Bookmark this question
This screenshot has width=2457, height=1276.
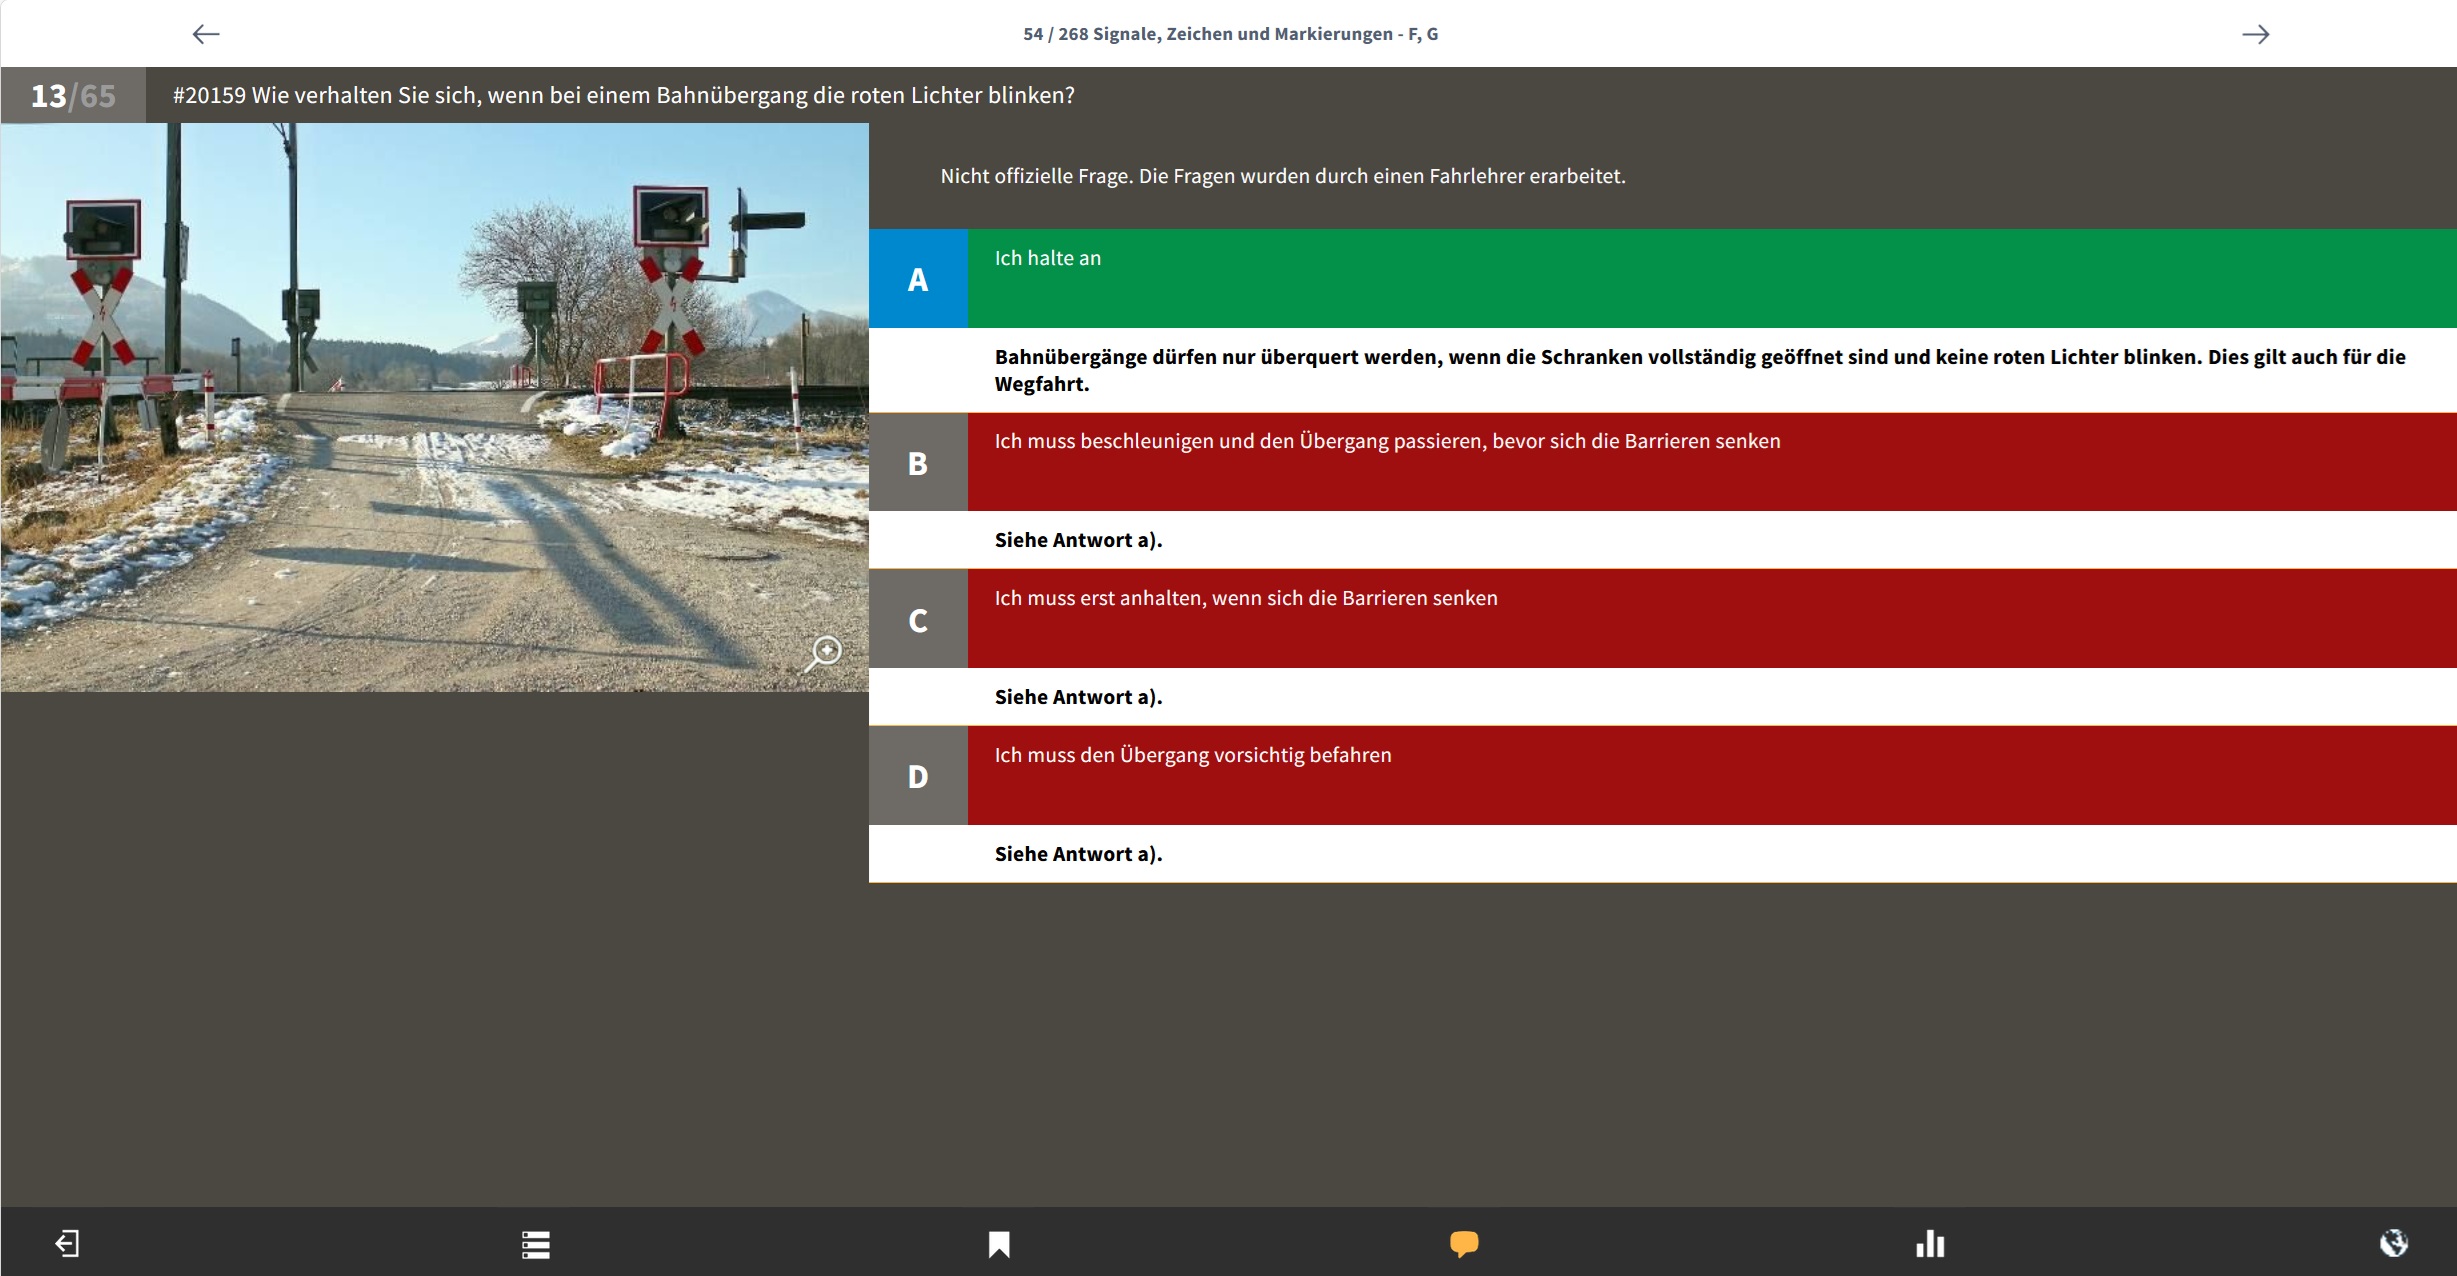(999, 1244)
